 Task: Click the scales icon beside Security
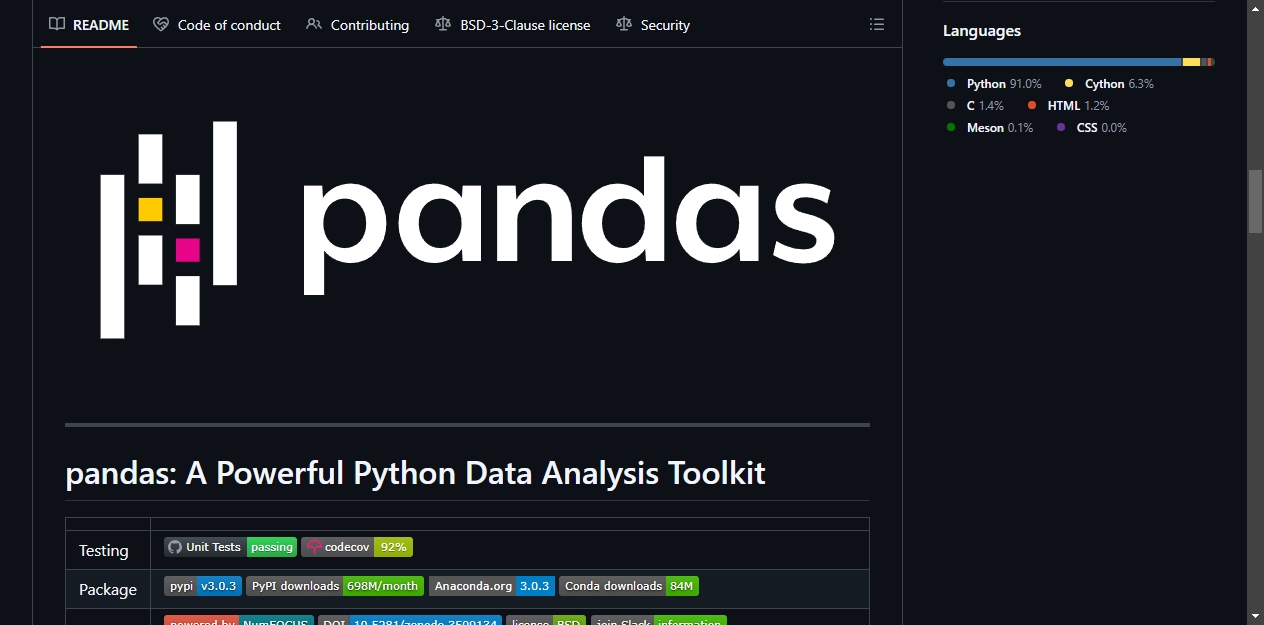tap(624, 25)
